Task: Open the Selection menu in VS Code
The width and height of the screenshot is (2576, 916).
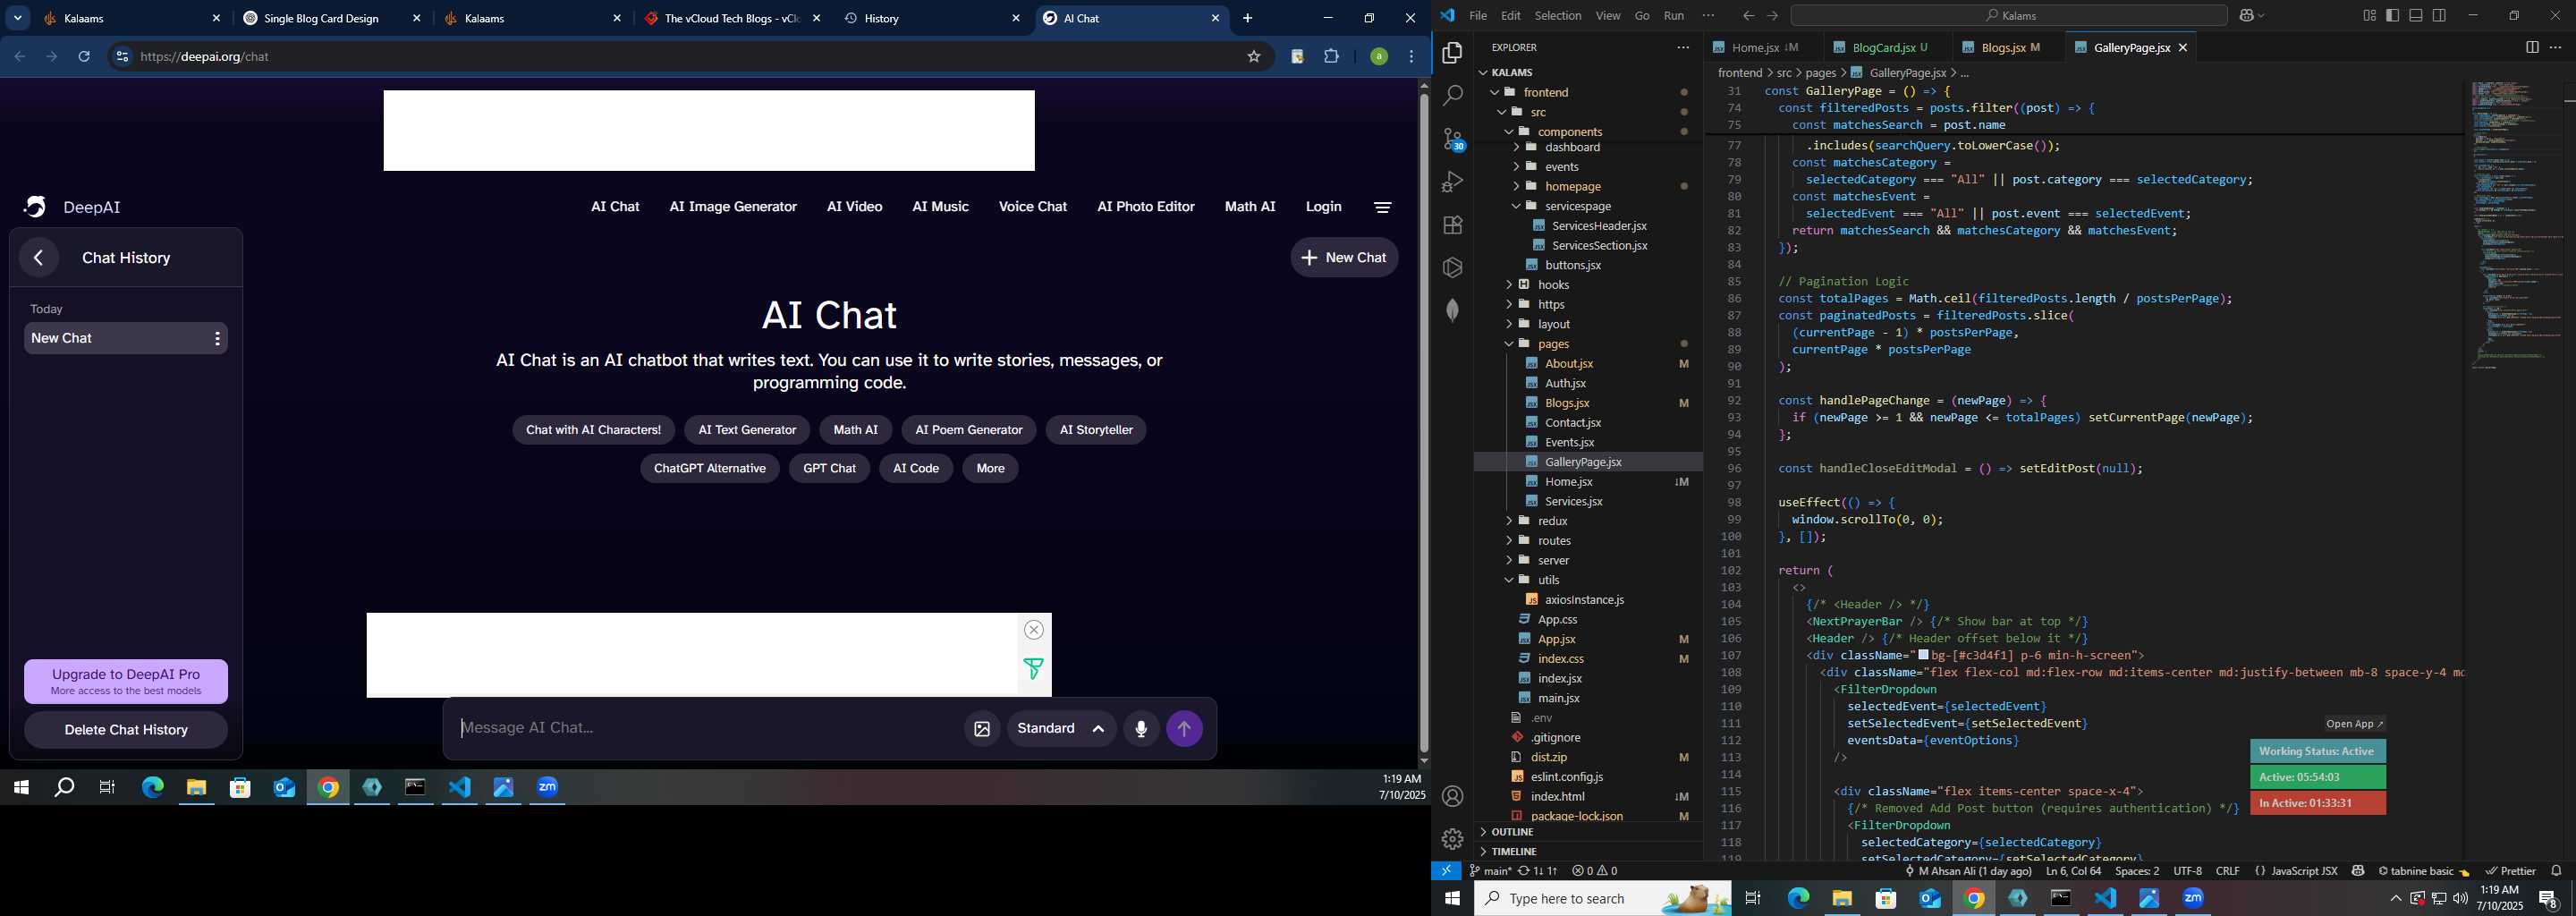Action: point(1558,16)
